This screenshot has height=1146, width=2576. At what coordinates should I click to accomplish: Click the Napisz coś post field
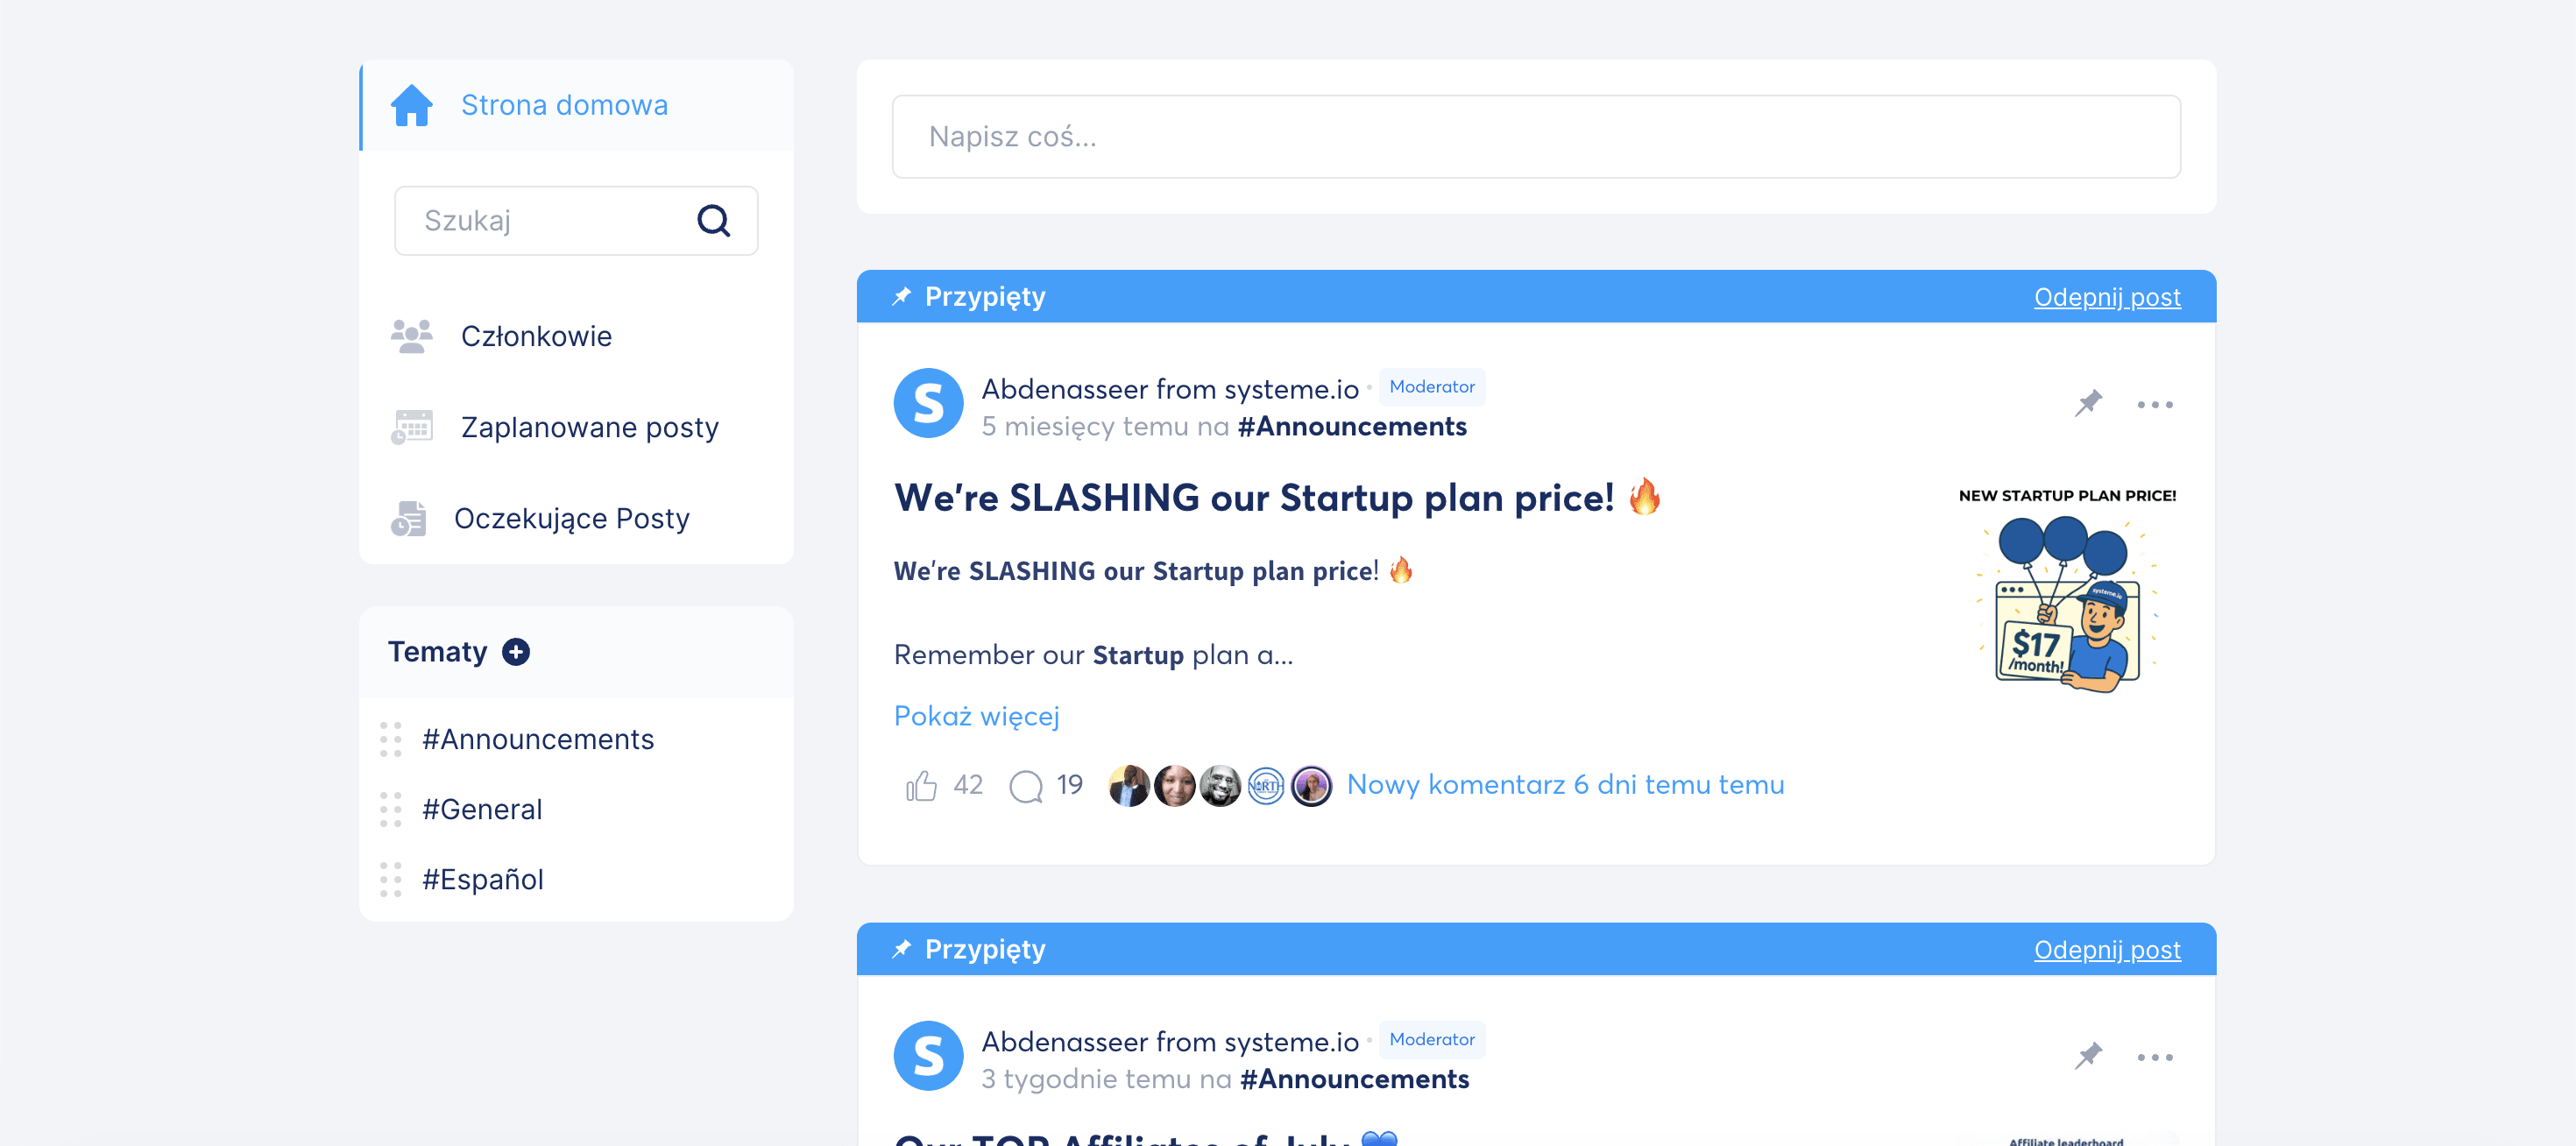tap(1535, 137)
